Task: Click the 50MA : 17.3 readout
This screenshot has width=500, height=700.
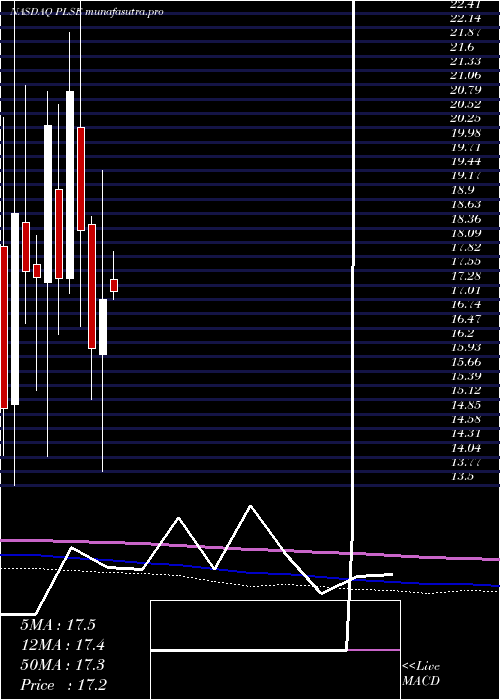Action: (x=62, y=665)
